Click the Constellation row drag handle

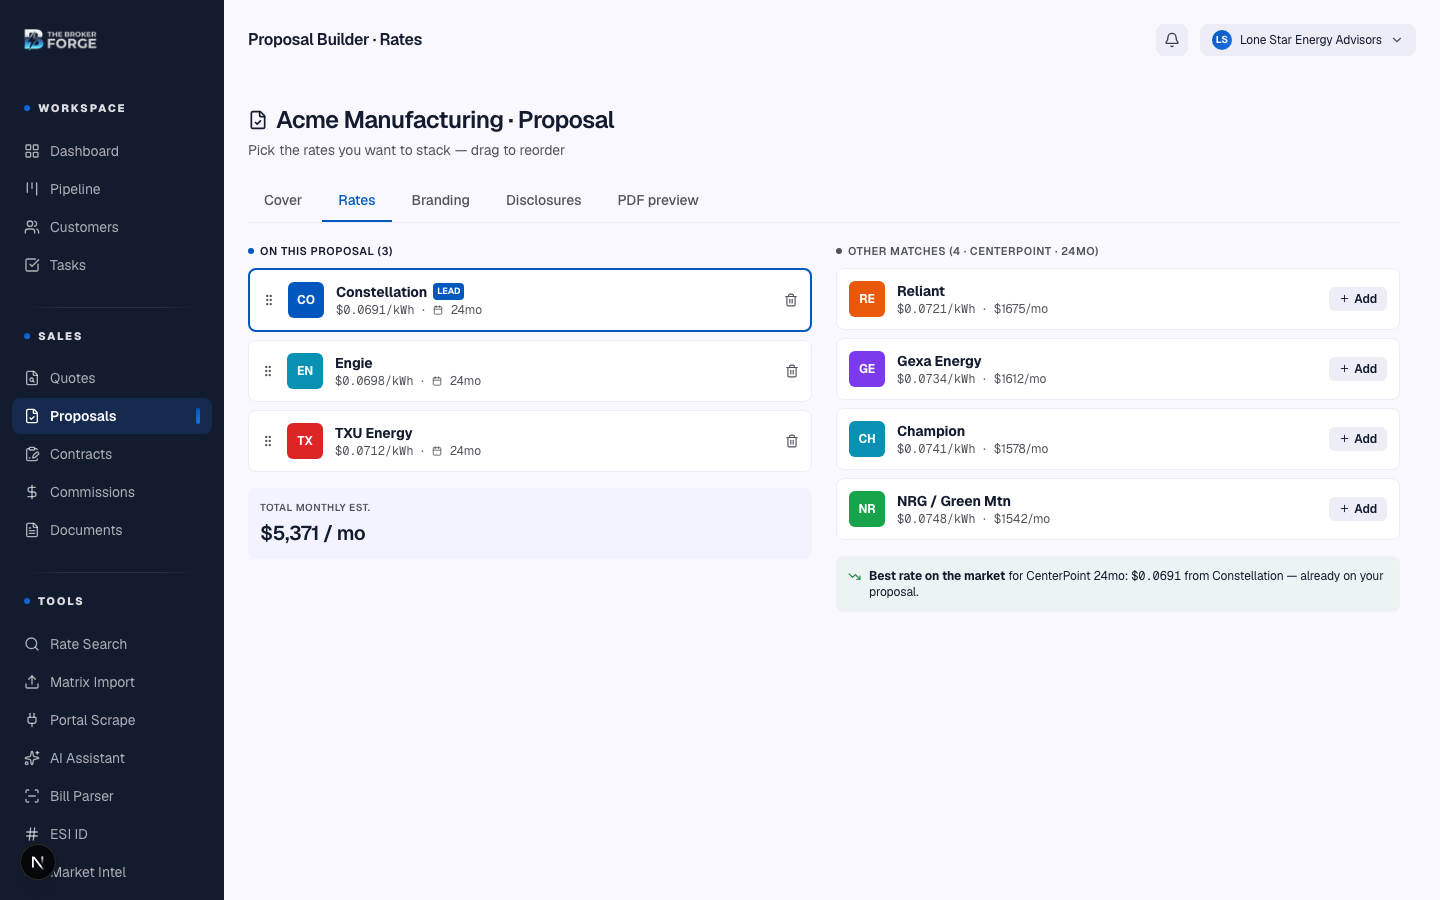(269, 300)
